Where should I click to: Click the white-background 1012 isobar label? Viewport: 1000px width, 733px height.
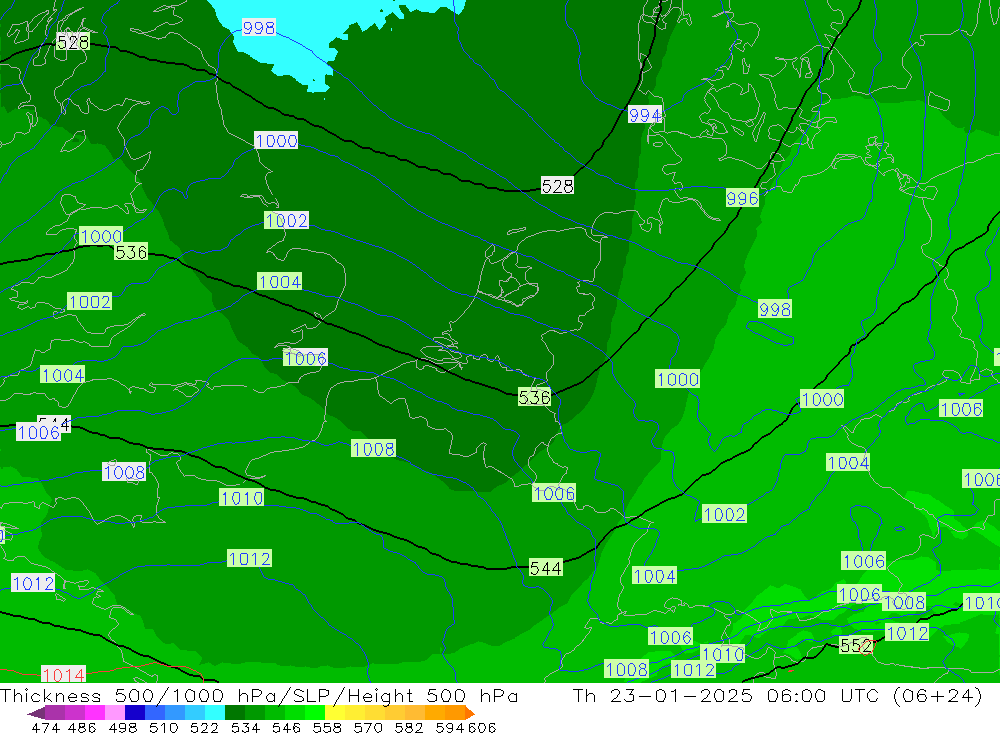(x=33, y=582)
